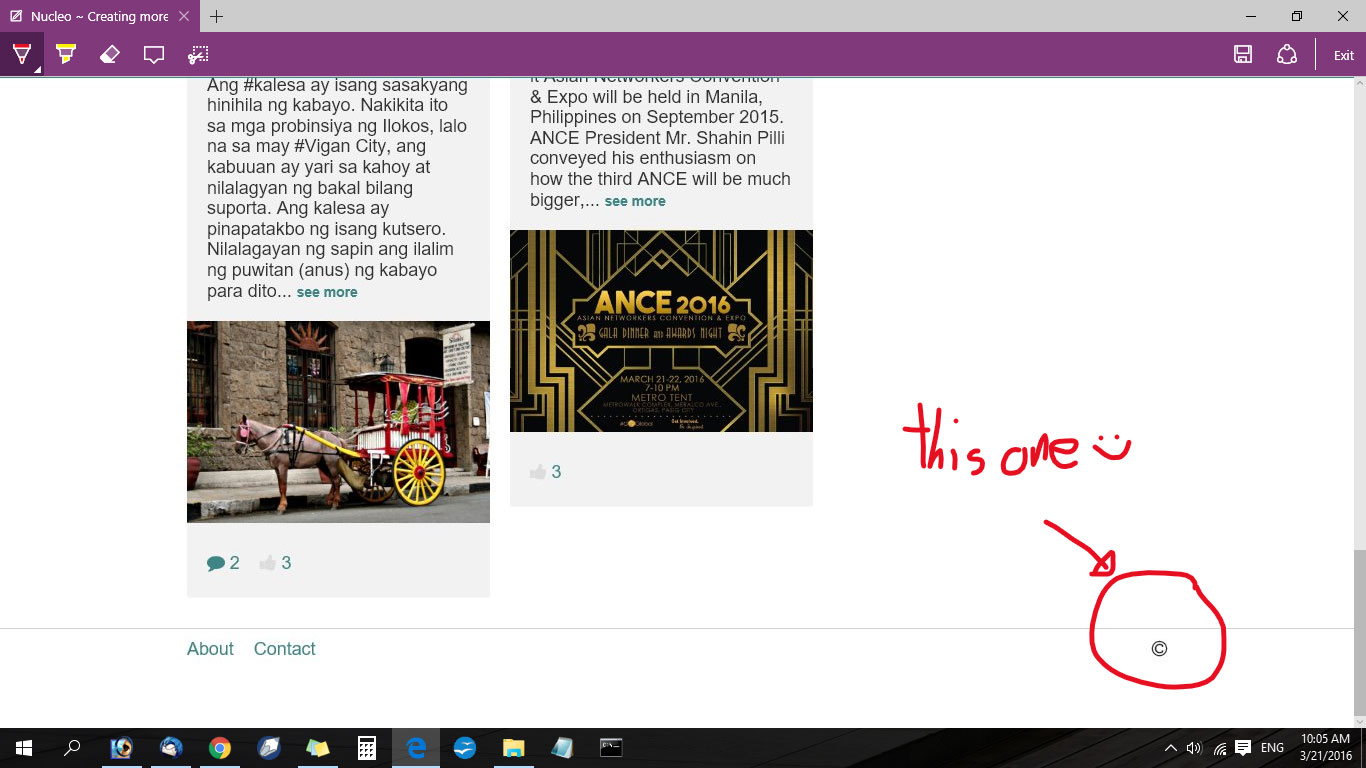Share the web note
This screenshot has width=1366, height=768.
(x=1287, y=54)
